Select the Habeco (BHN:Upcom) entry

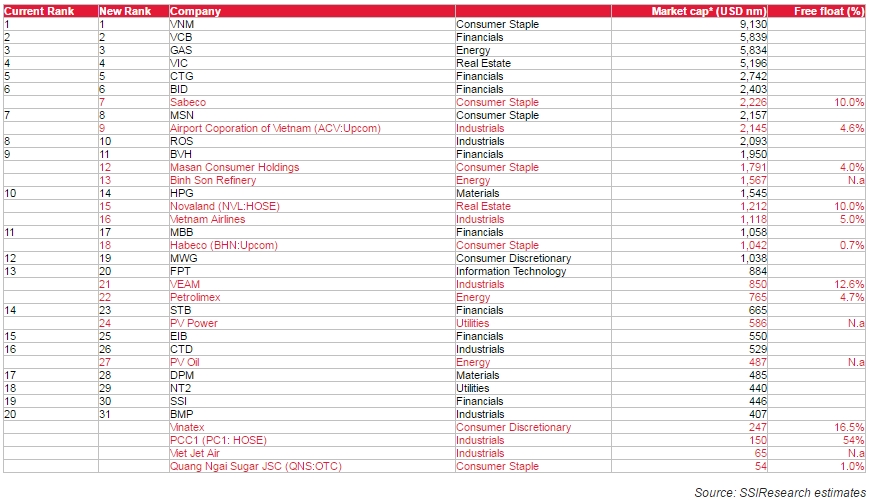coord(223,245)
